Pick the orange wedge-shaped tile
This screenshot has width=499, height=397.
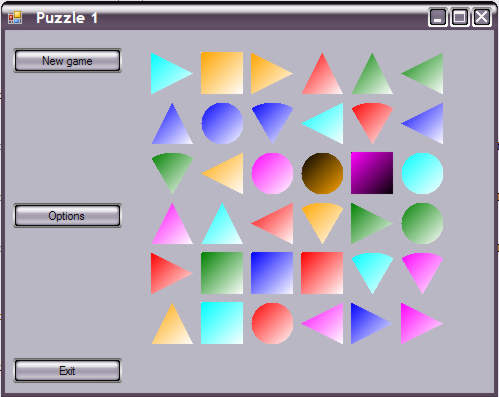click(x=322, y=223)
